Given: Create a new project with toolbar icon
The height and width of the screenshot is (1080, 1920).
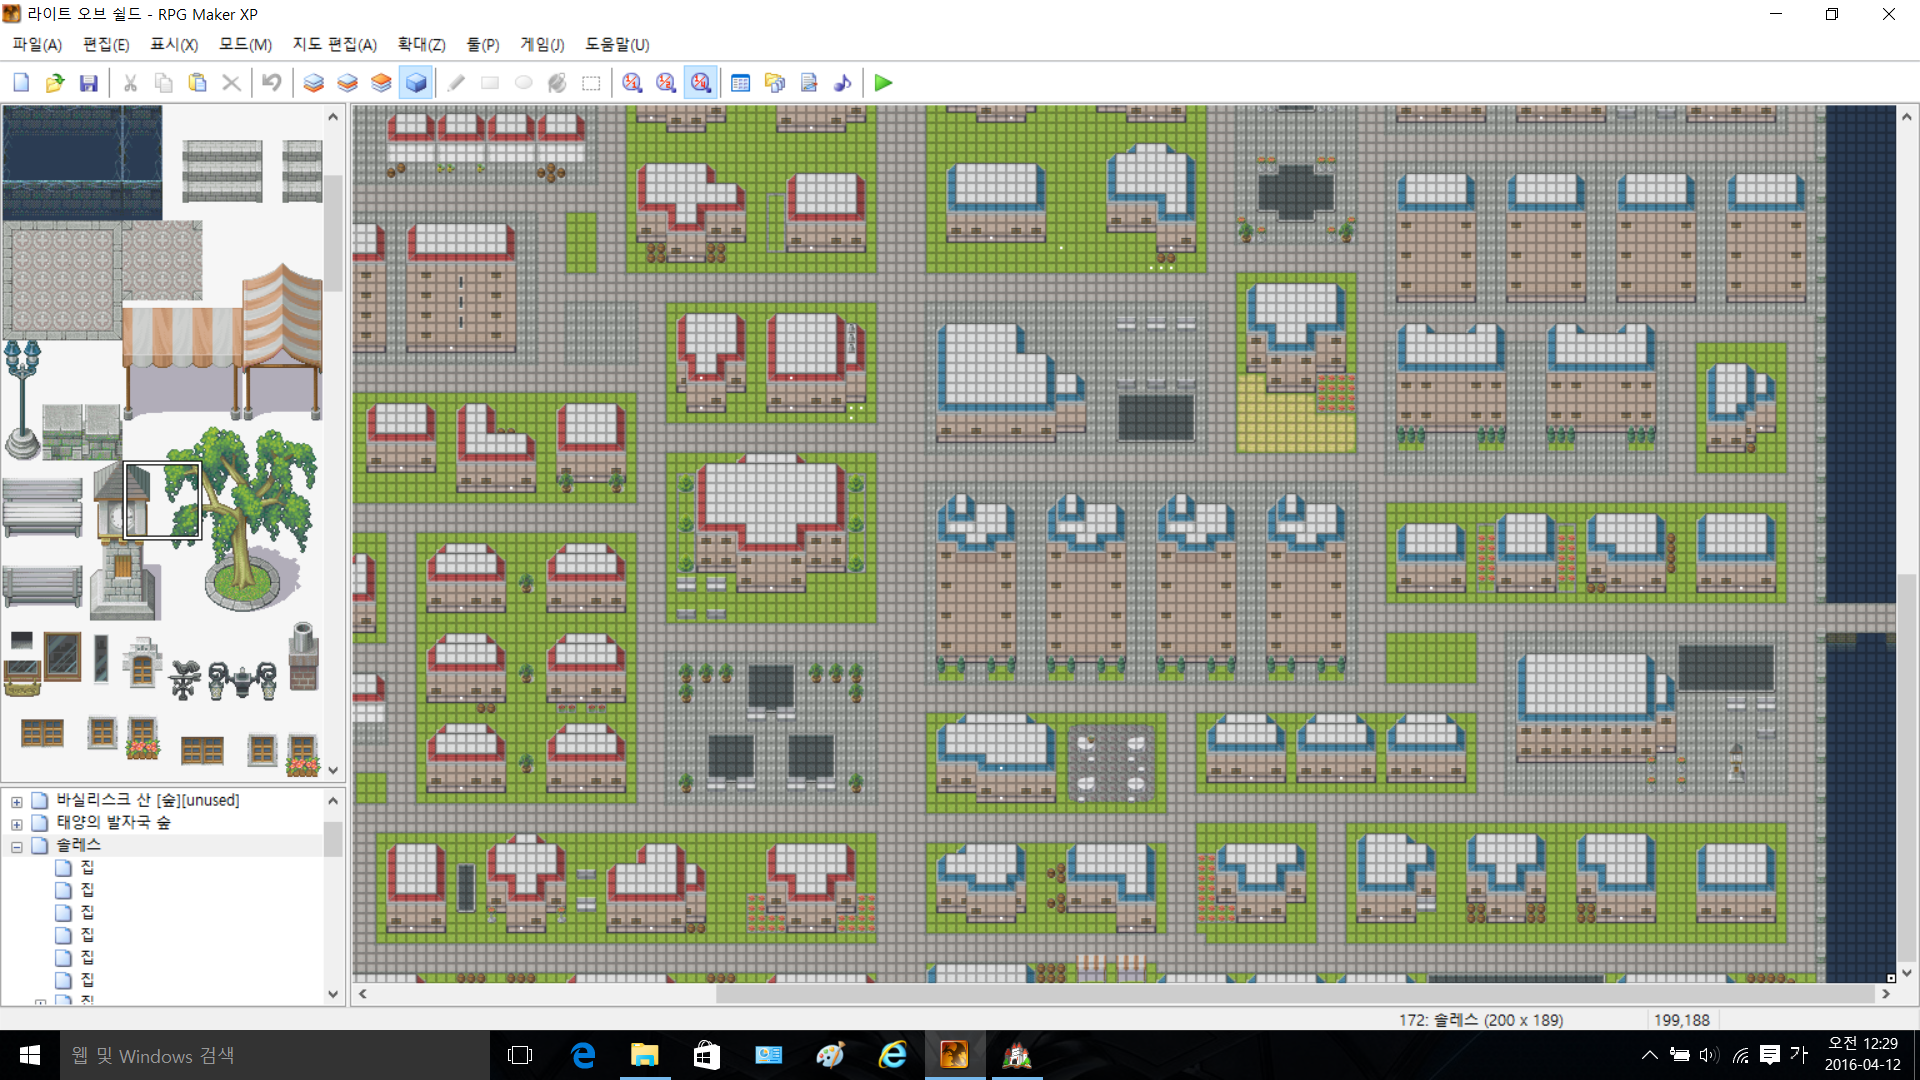Looking at the screenshot, I should pos(21,83).
